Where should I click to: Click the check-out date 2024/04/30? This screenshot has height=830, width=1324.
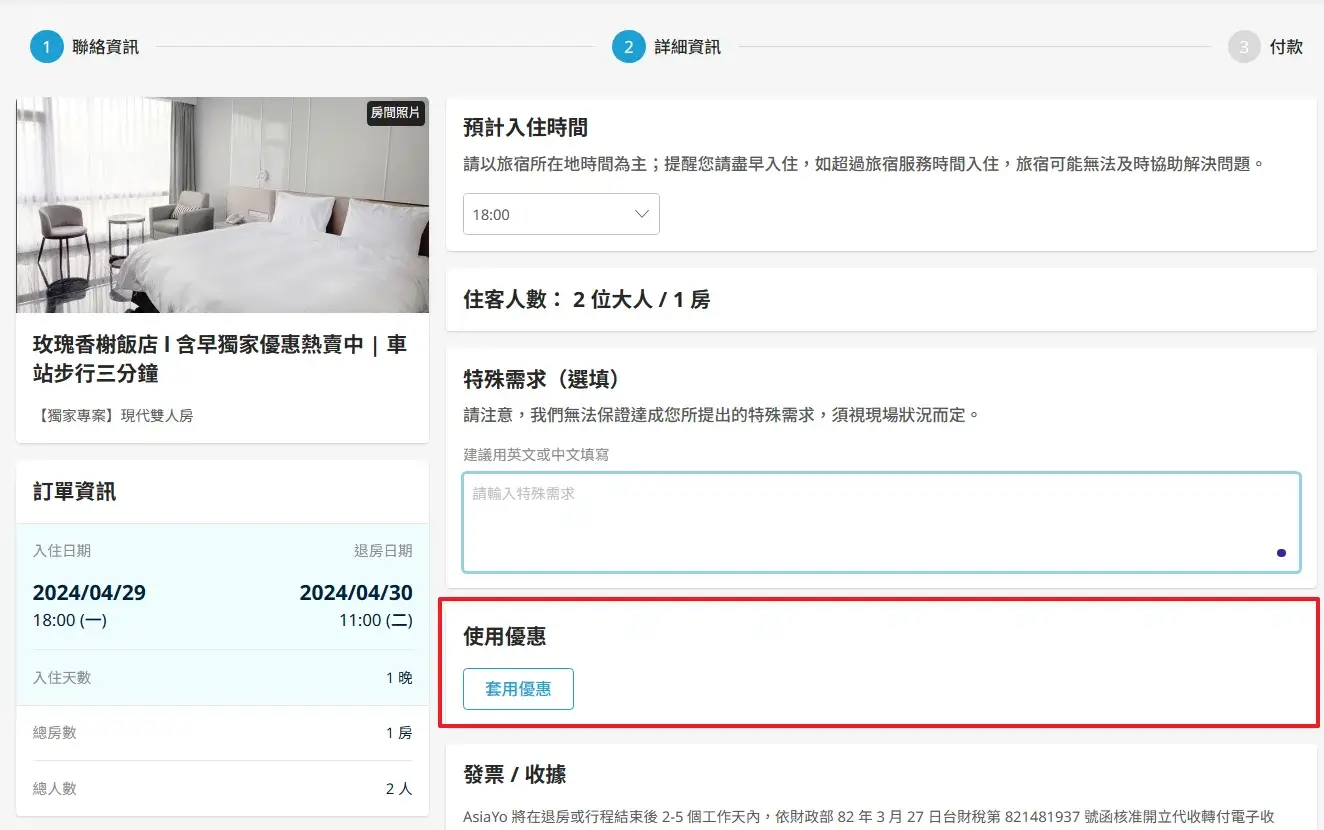pyautogui.click(x=356, y=592)
